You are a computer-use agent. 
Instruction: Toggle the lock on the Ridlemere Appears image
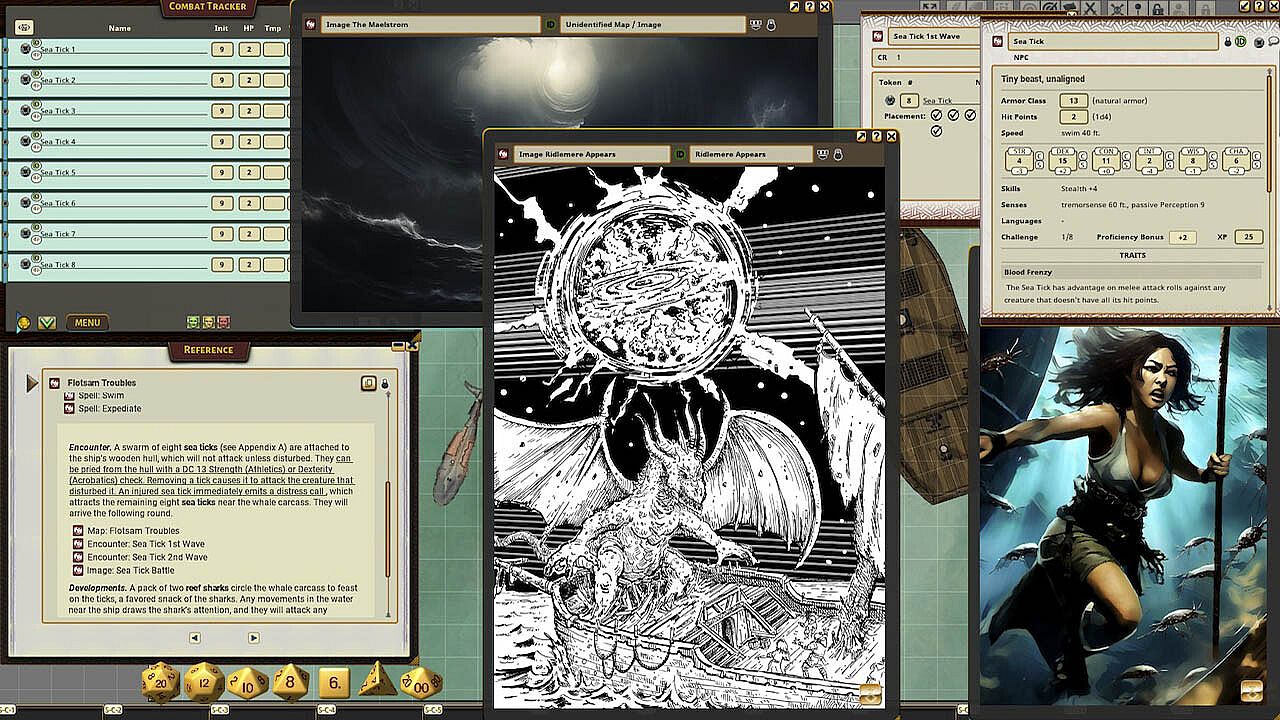point(838,155)
